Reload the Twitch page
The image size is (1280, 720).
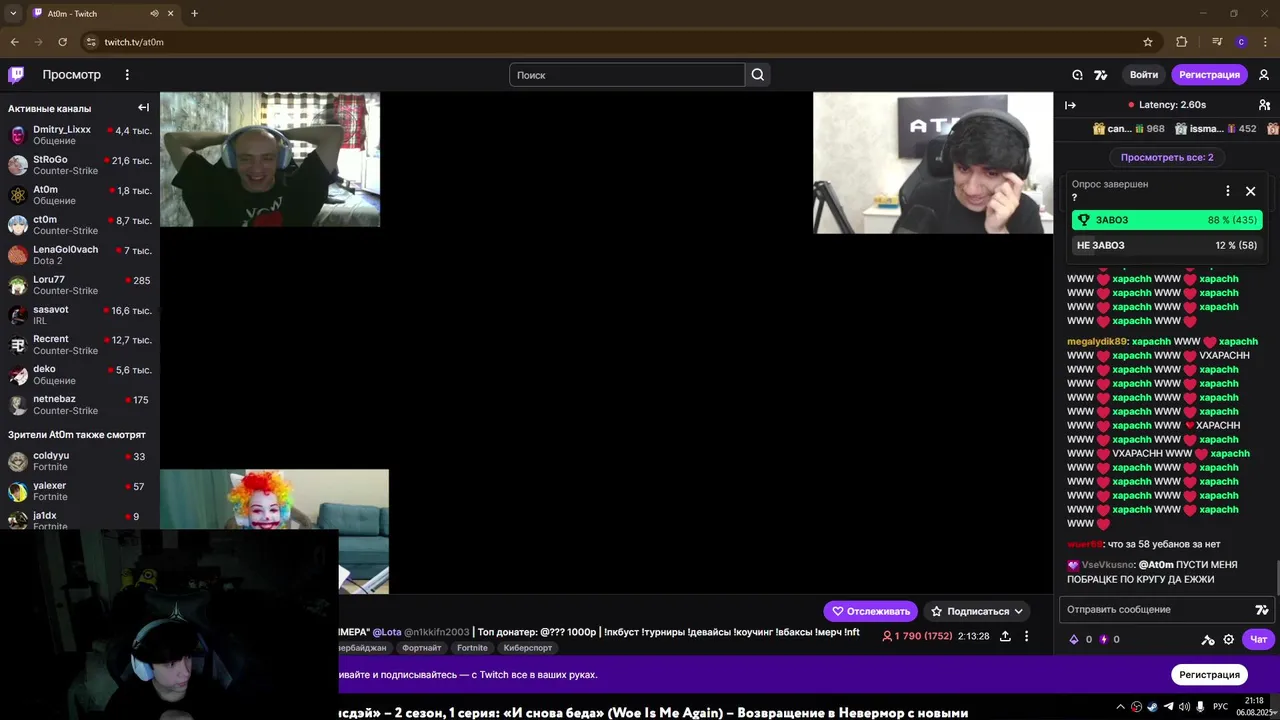[x=63, y=42]
